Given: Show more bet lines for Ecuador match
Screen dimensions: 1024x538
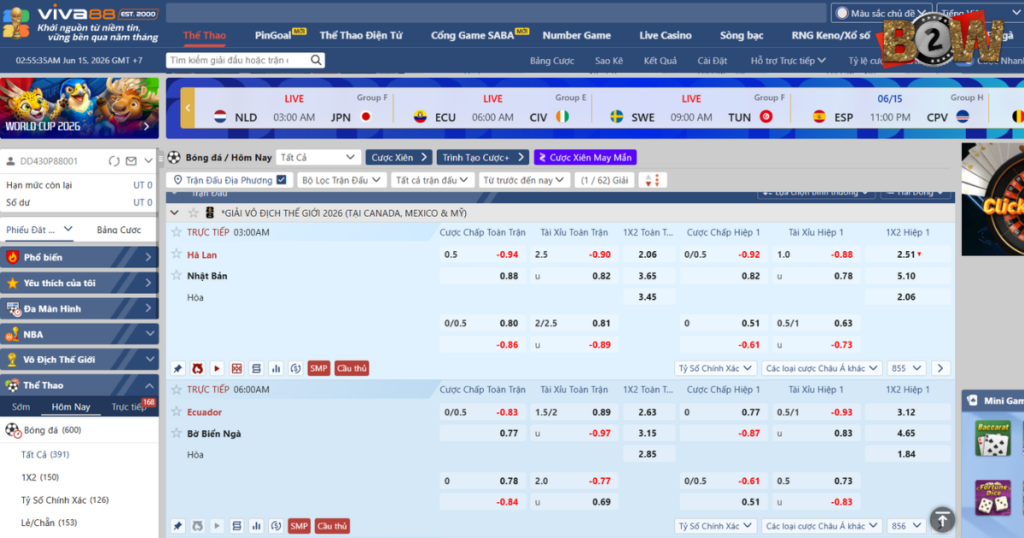Looking at the screenshot, I should (236, 526).
